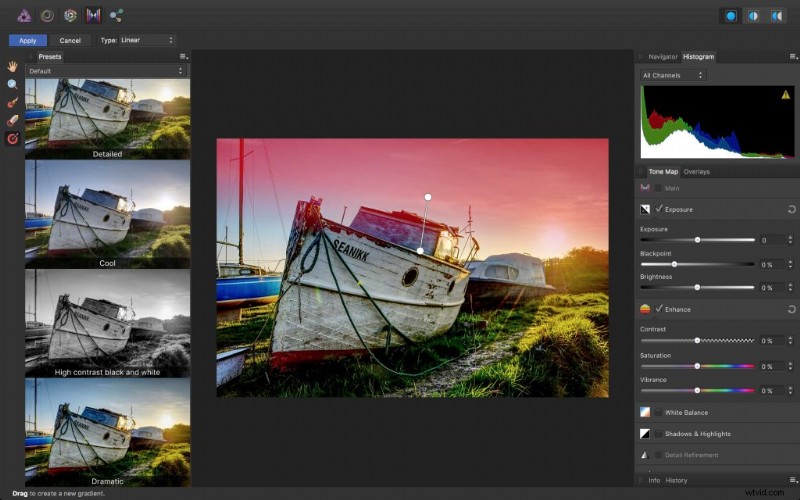Select the Overlay Paint brush tool
The image size is (800, 500).
click(12, 103)
